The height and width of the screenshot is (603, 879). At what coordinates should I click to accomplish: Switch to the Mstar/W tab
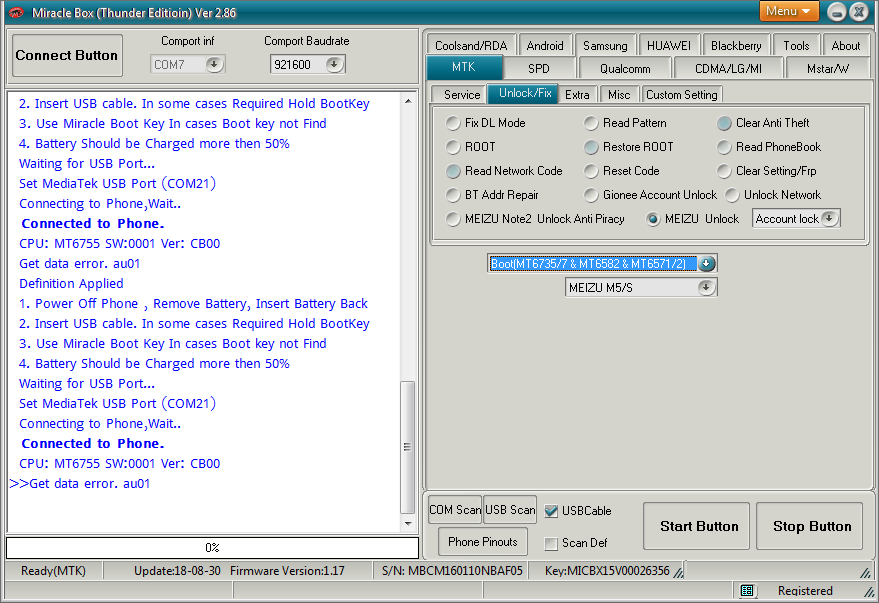coord(828,68)
